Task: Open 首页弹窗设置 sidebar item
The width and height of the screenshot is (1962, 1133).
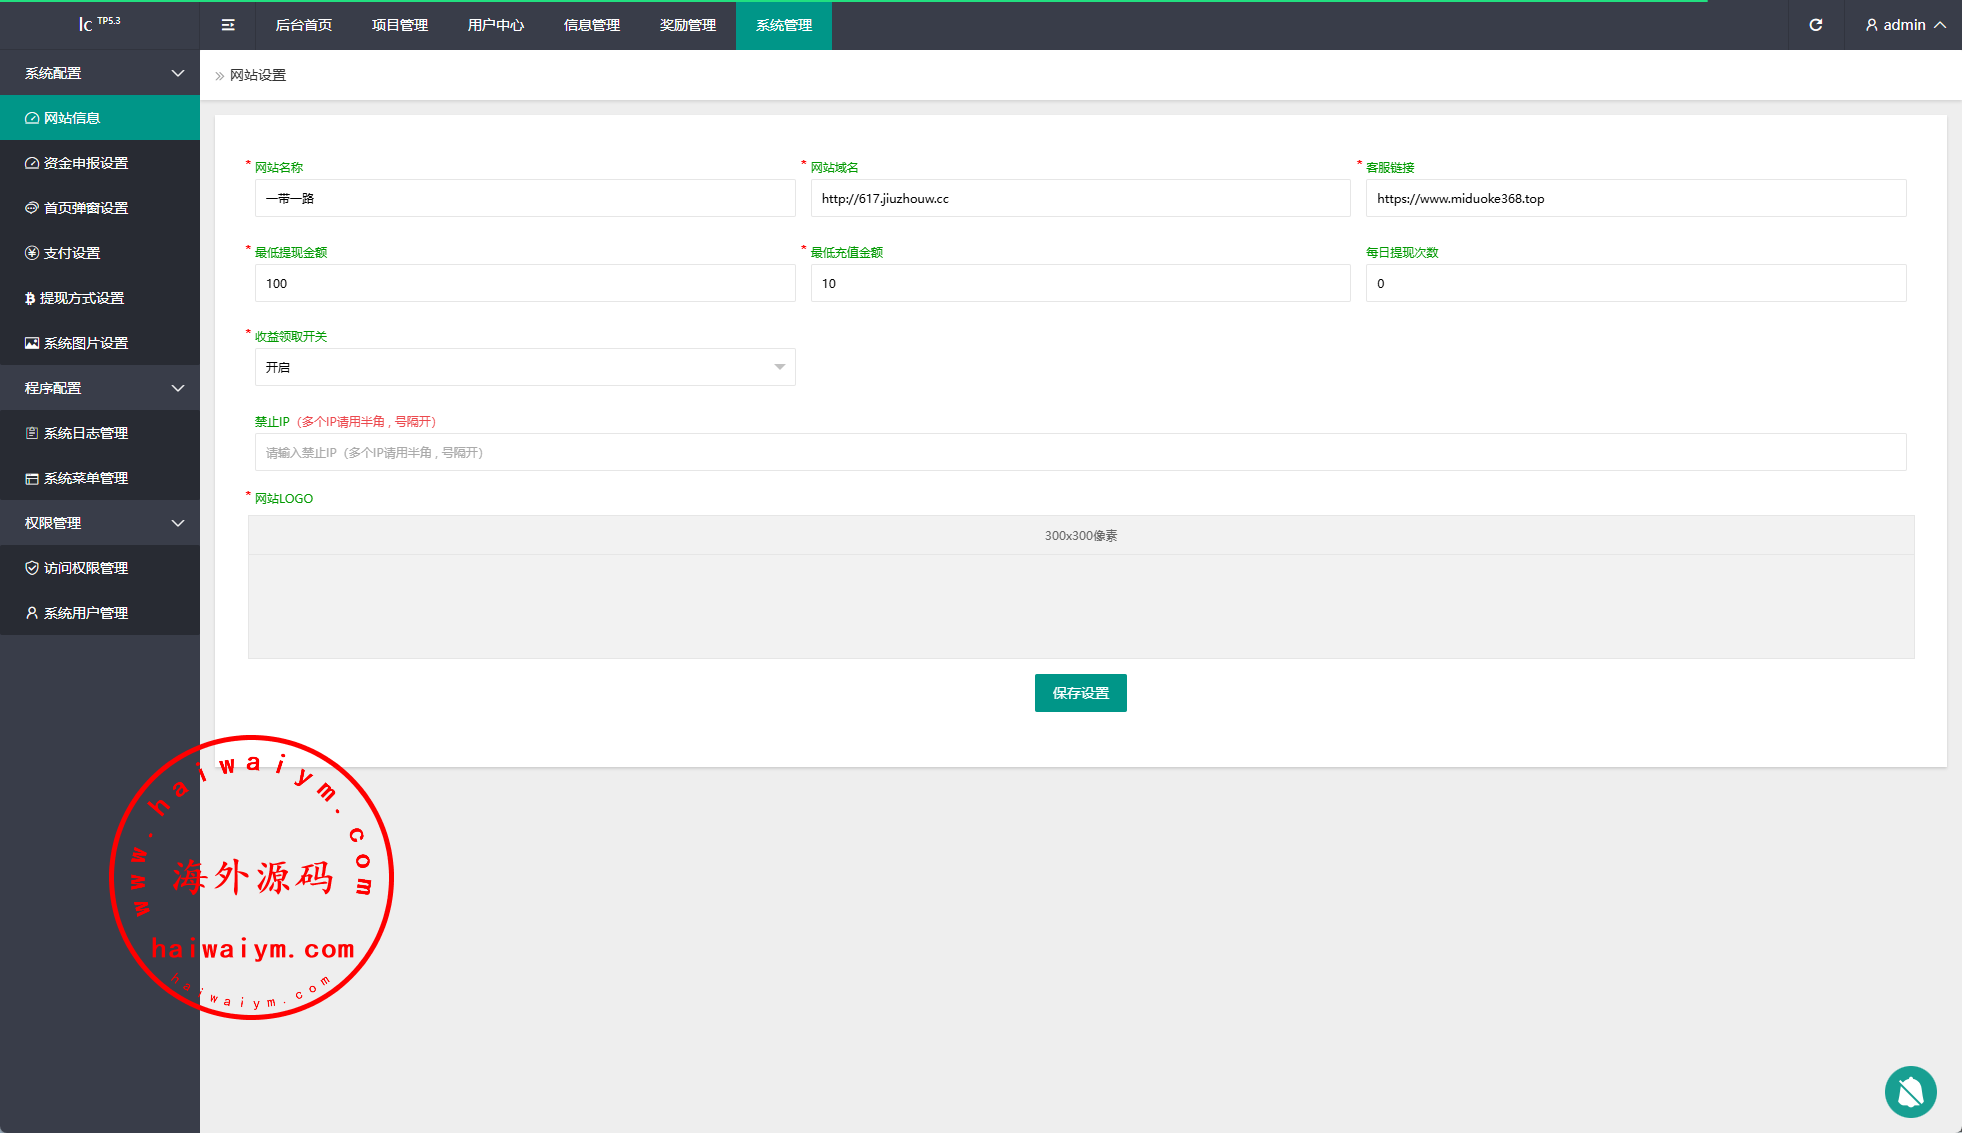Action: point(86,208)
